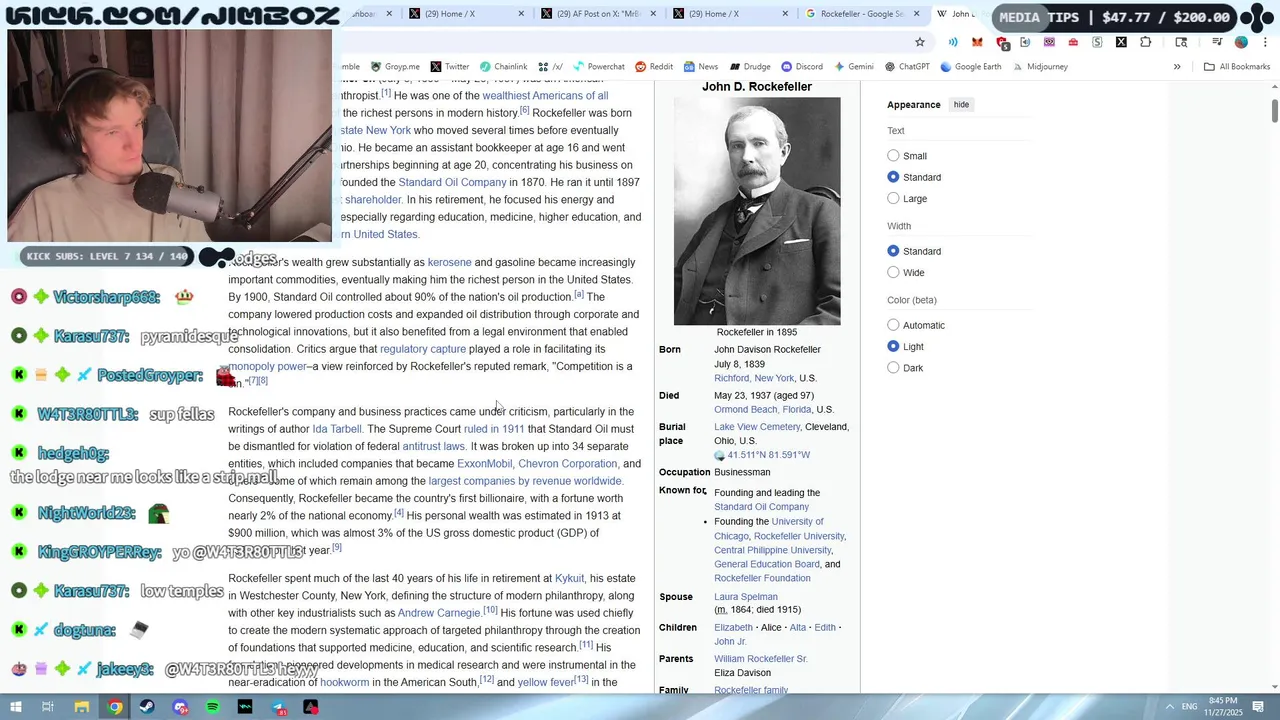Follow the kerosene link
This screenshot has width=1280, height=720.
pos(449,262)
